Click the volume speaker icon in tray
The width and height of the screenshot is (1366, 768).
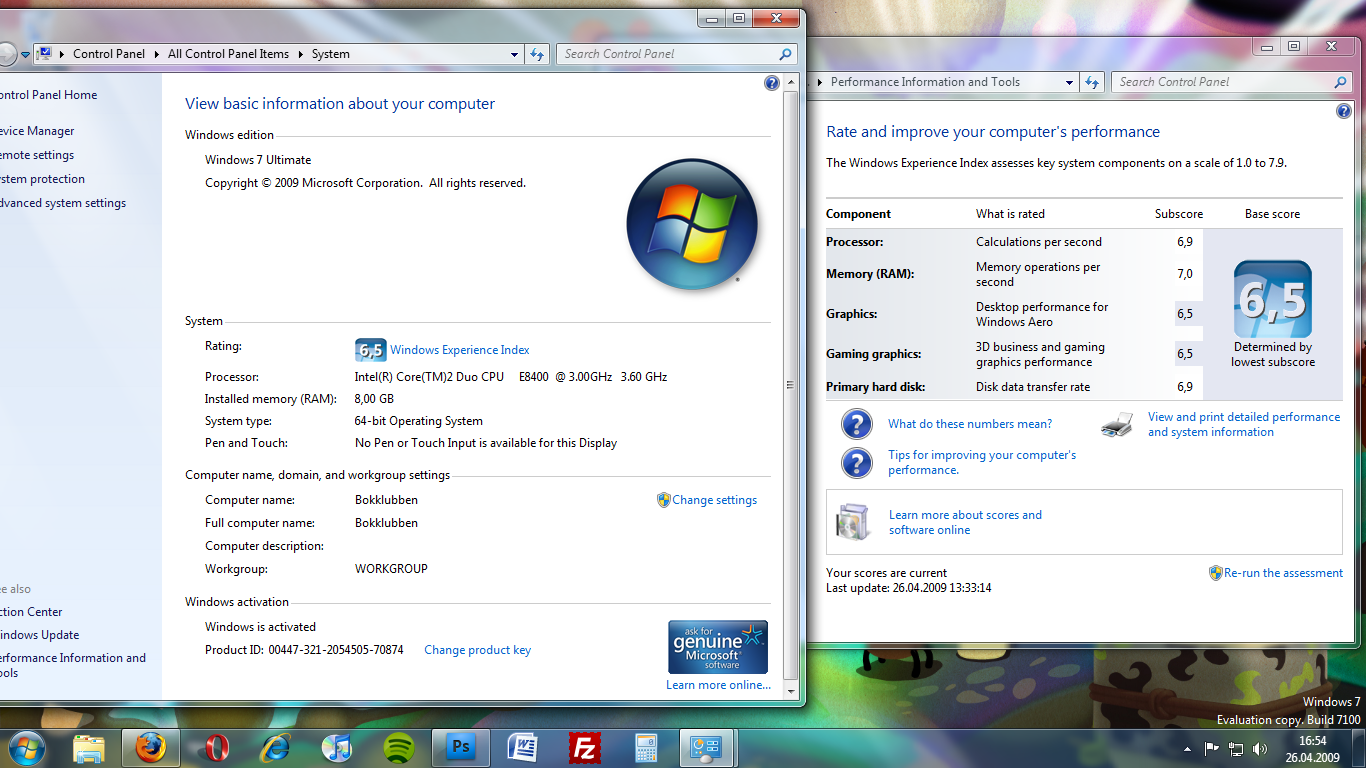pos(1260,748)
